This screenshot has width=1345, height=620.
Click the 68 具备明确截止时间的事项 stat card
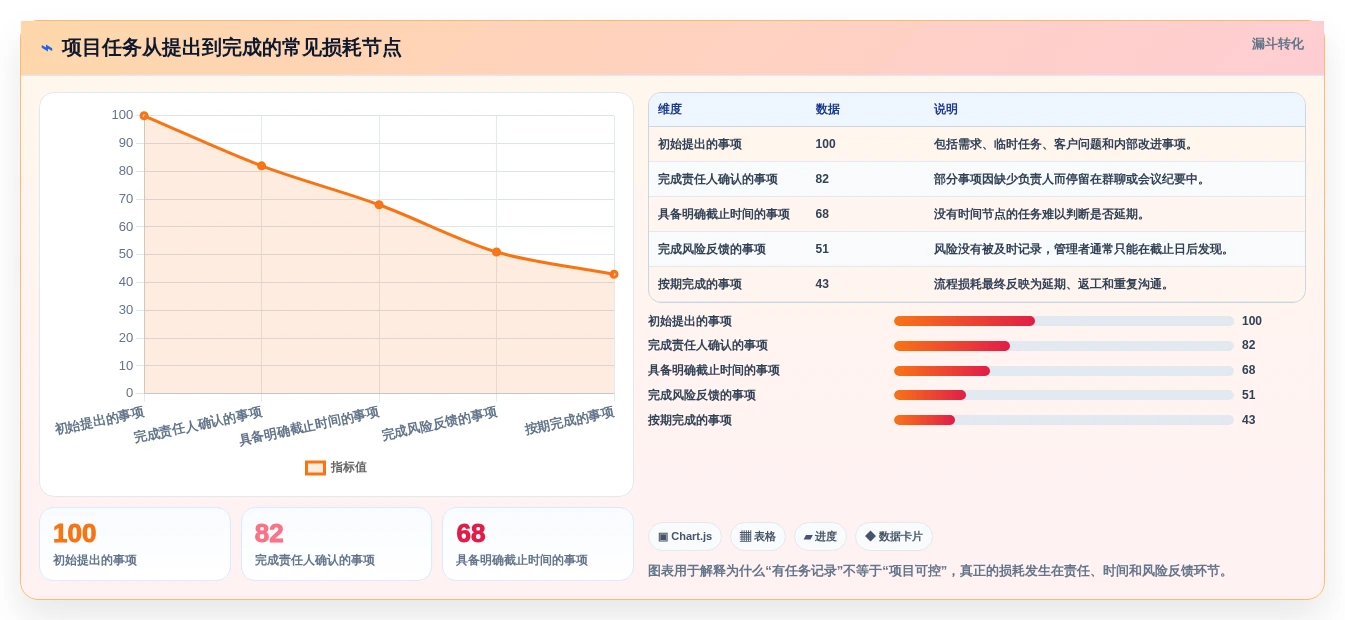click(x=538, y=544)
